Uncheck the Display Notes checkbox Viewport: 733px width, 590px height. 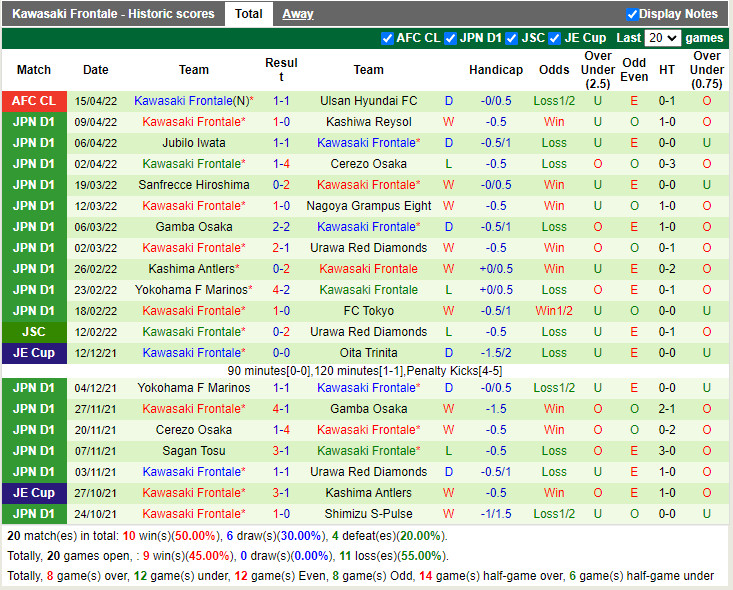(x=632, y=14)
